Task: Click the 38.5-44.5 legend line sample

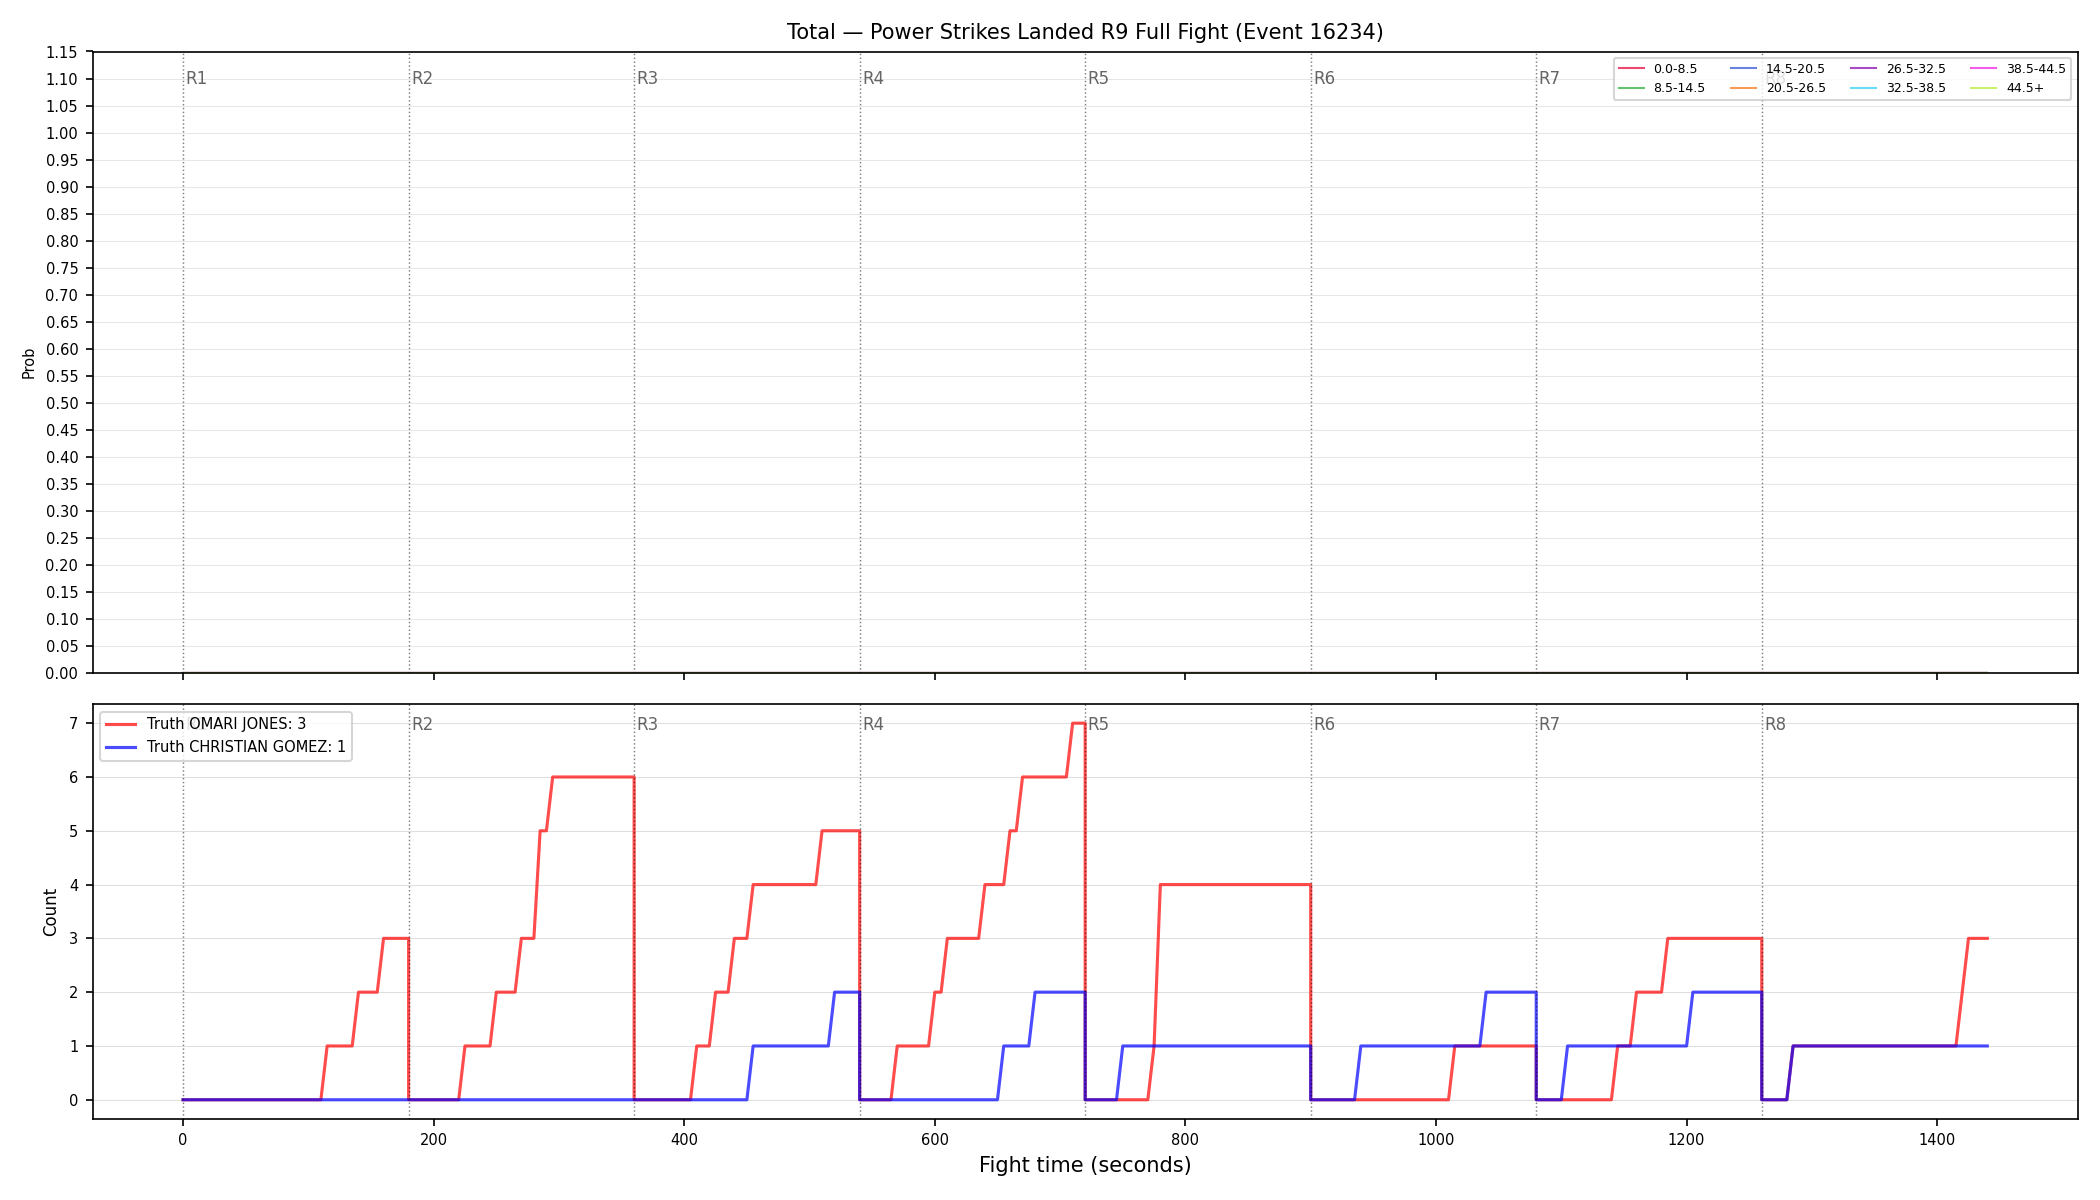Action: (x=1984, y=69)
